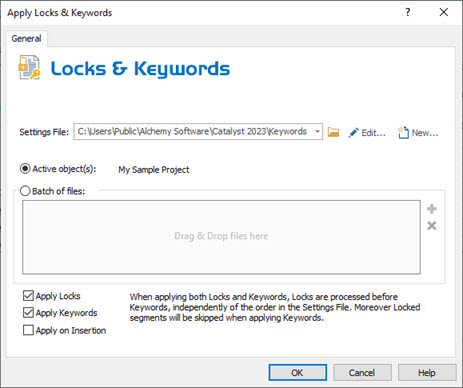
Task: Uncheck the Apply Locks checkbox
Action: coord(28,296)
